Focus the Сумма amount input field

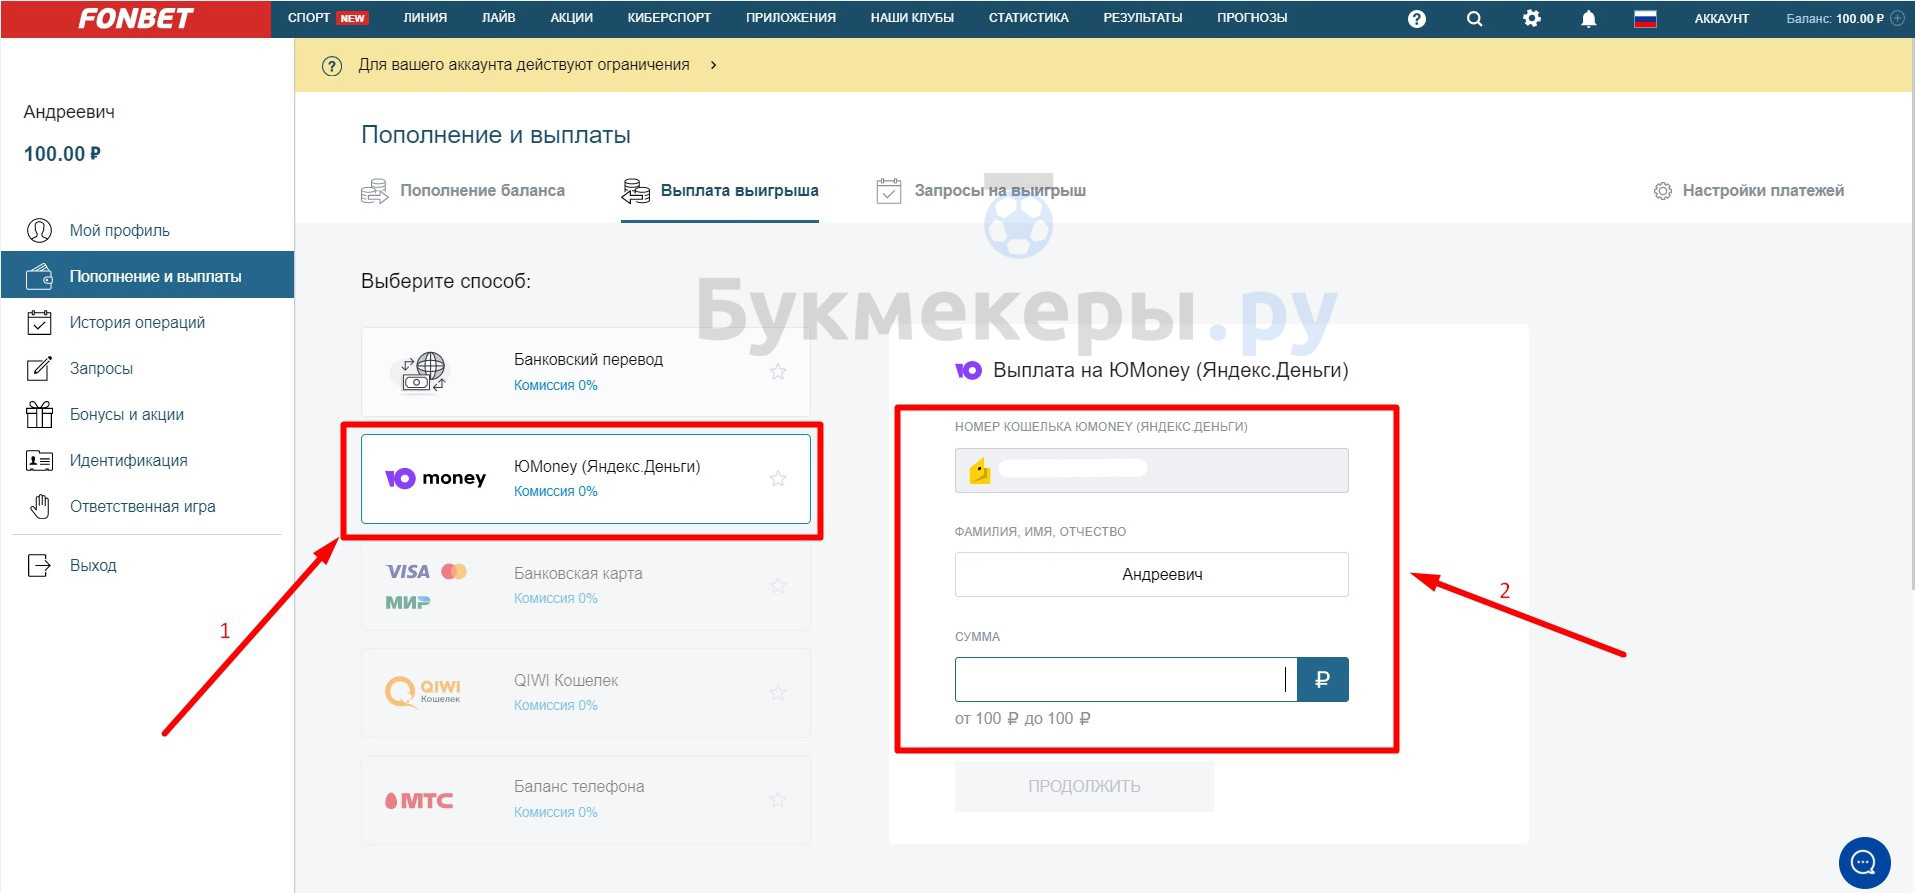[x=1126, y=680]
